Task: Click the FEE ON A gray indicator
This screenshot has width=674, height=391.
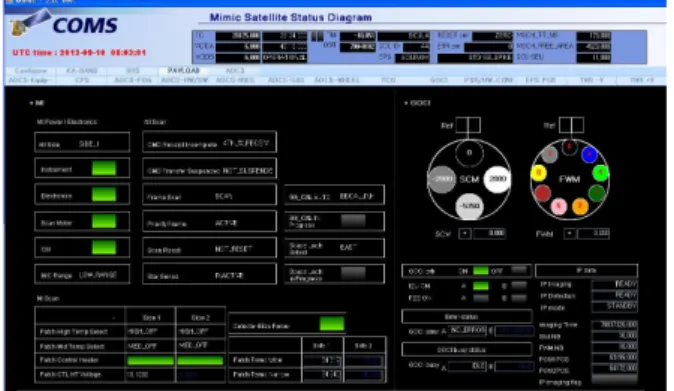Action: (481, 297)
